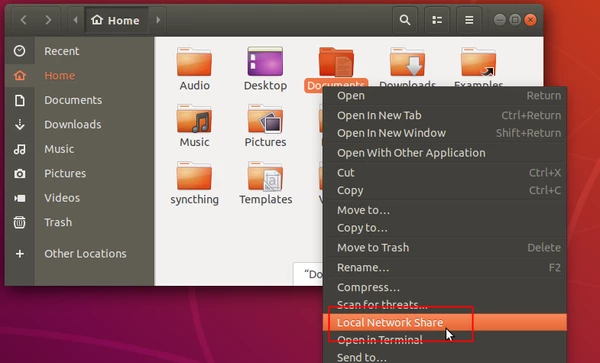600x363 pixels.
Task: Click the Pictures camera icon in sidebar
Action: coord(20,174)
